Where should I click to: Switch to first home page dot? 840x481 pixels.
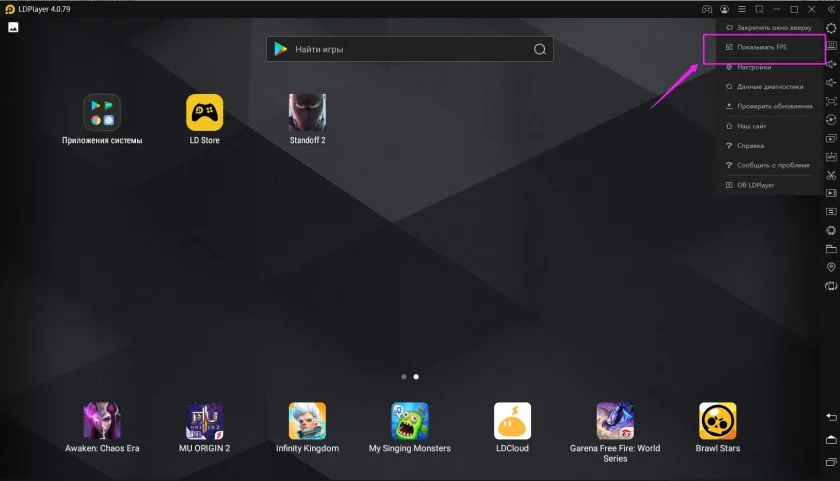(403, 377)
